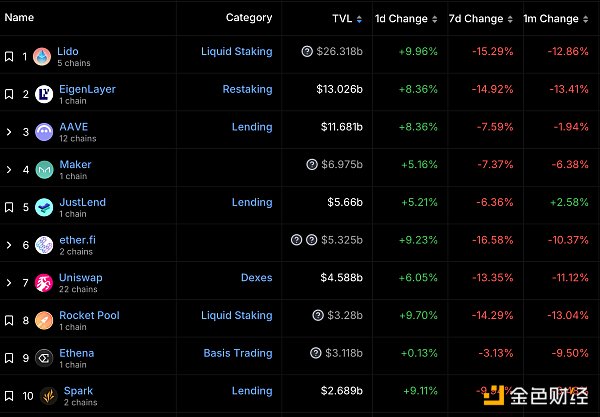
Task: Open the Ethena protocol link
Action: pyautogui.click(x=76, y=353)
